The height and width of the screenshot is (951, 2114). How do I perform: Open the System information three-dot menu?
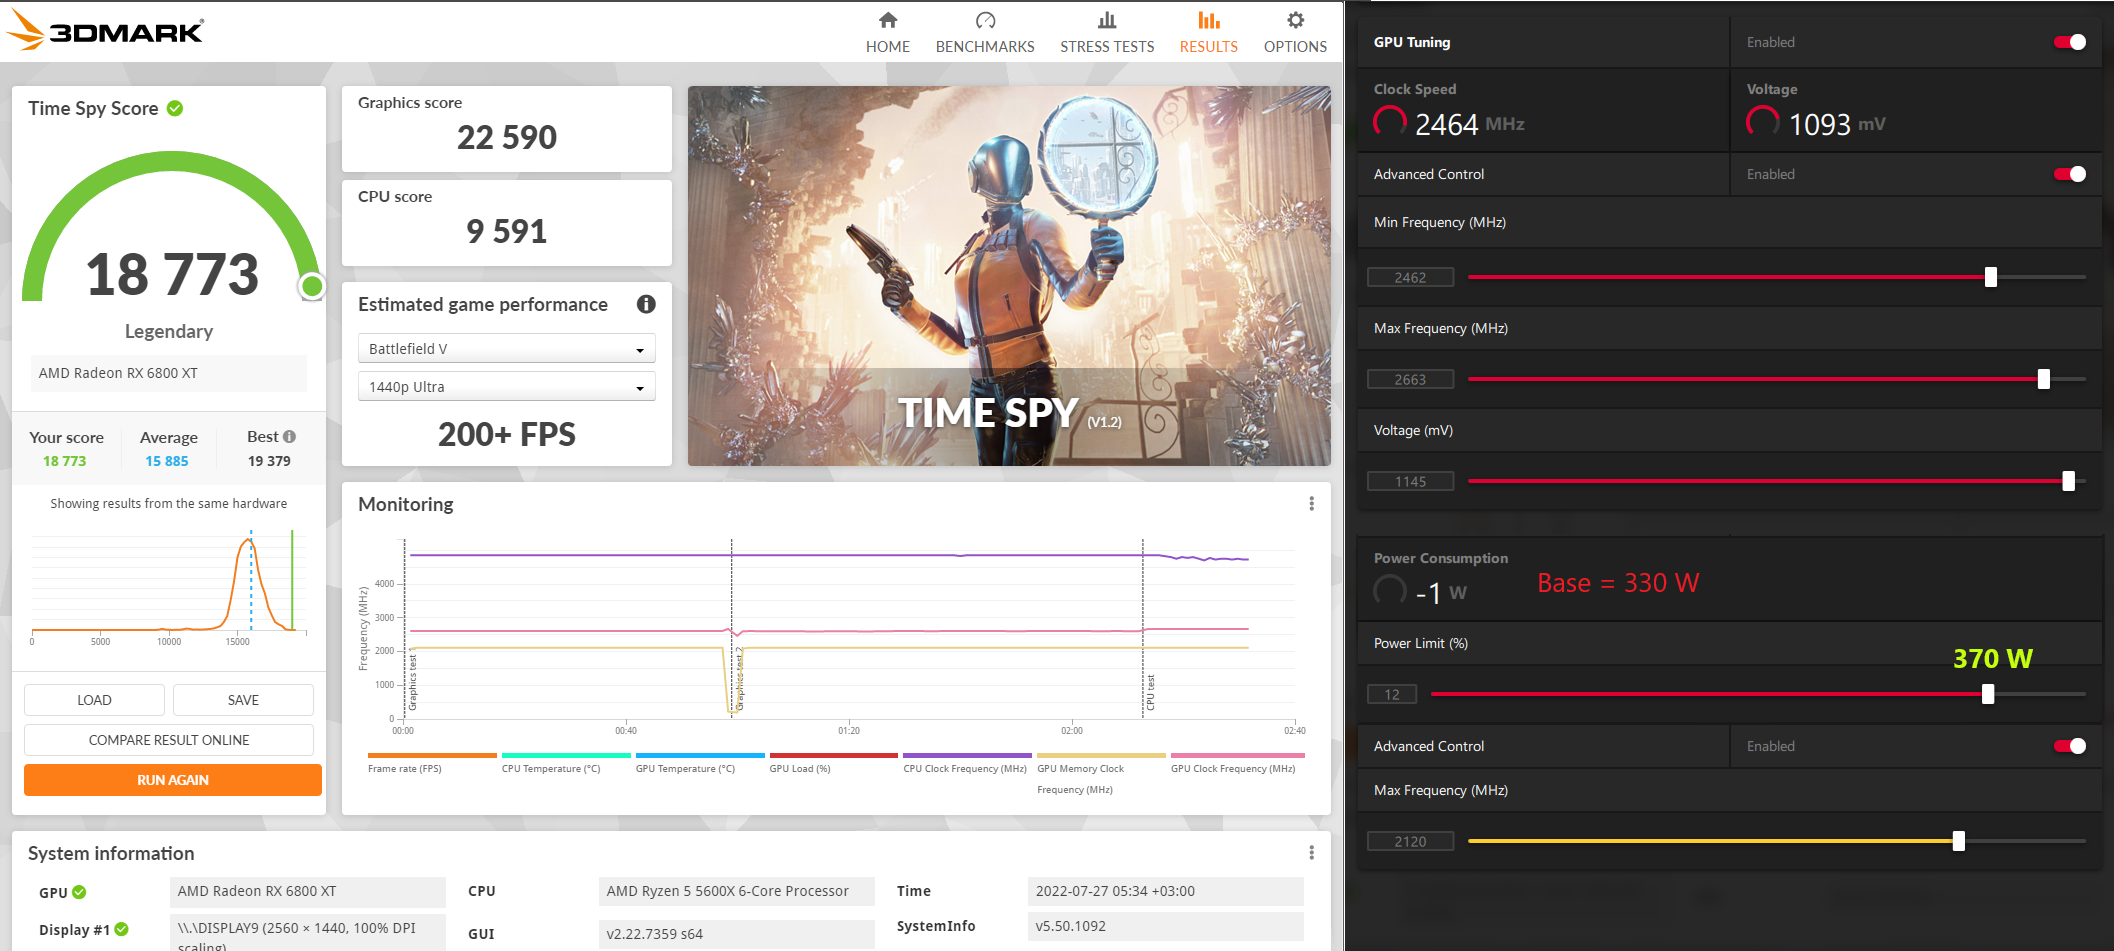pos(1311,853)
